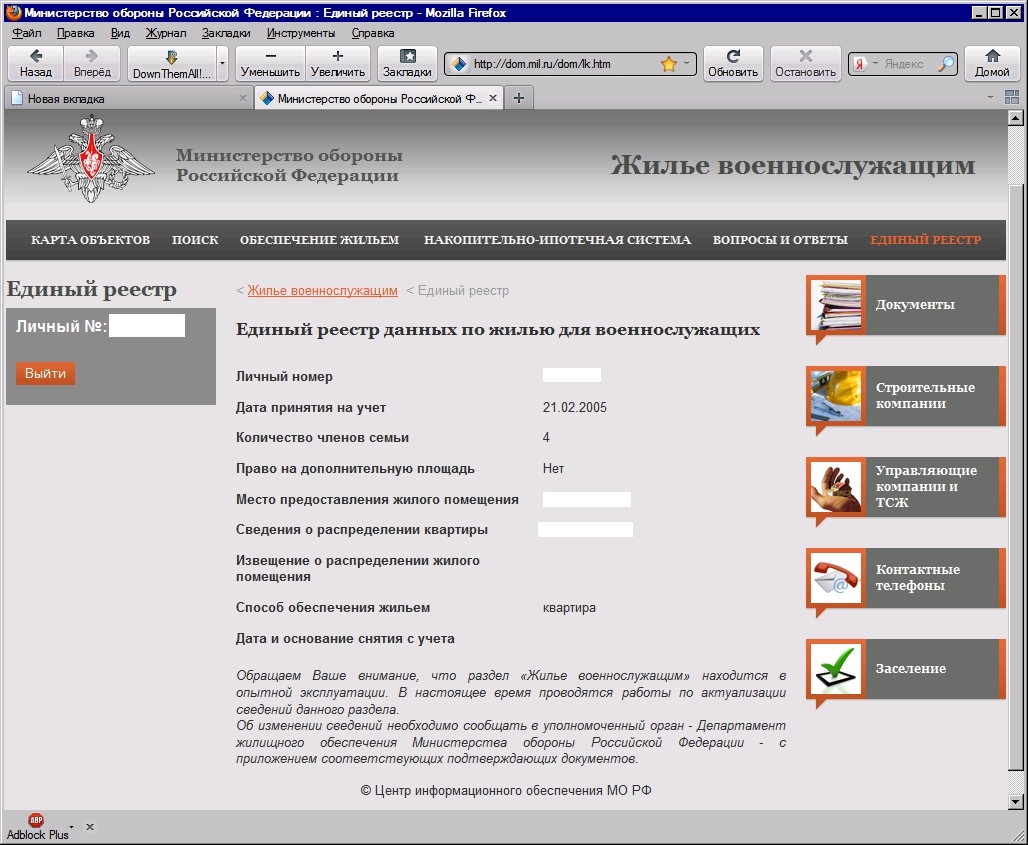Click the Yandex search magnifier icon
The height and width of the screenshot is (845, 1028).
945,64
